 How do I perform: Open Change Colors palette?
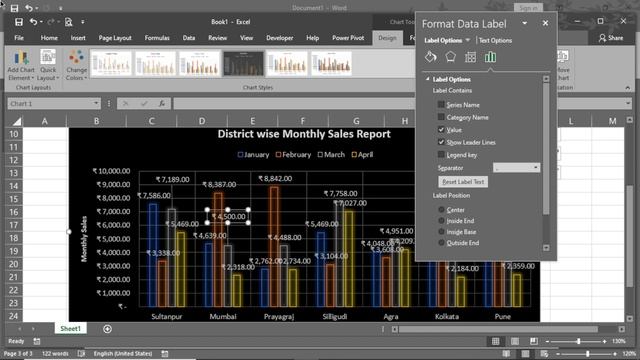(76, 66)
